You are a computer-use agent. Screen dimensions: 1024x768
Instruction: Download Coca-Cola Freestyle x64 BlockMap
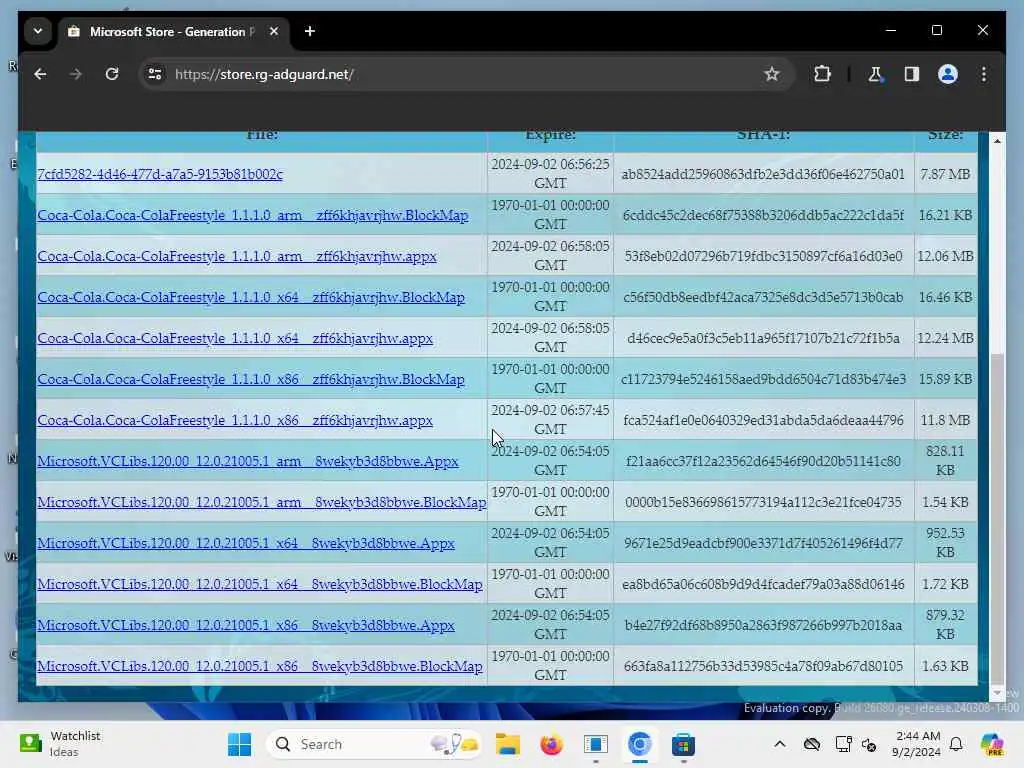251,298
